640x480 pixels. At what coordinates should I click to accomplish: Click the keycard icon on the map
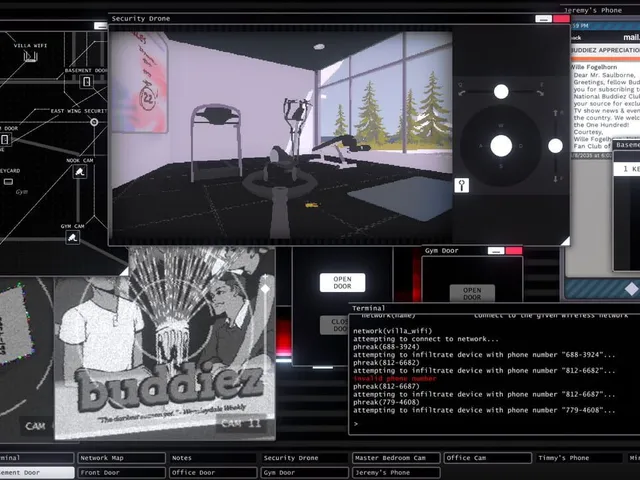(8, 182)
